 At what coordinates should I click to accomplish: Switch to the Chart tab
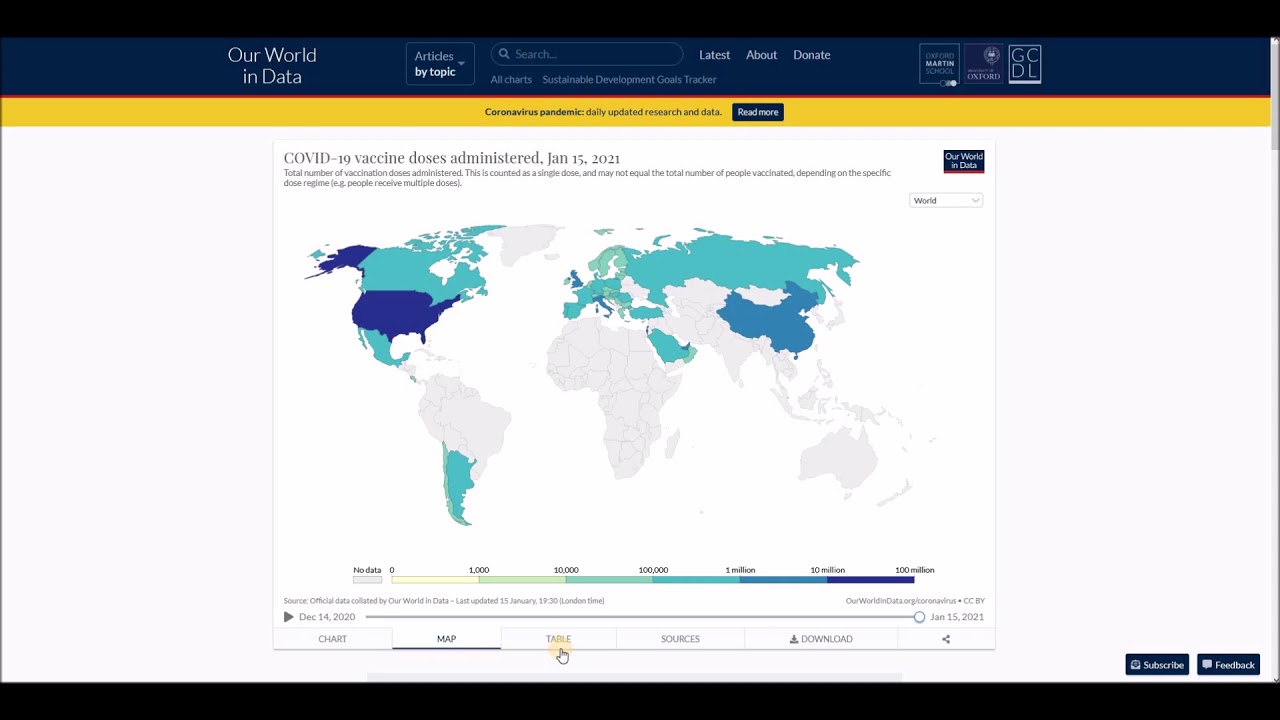pos(332,639)
